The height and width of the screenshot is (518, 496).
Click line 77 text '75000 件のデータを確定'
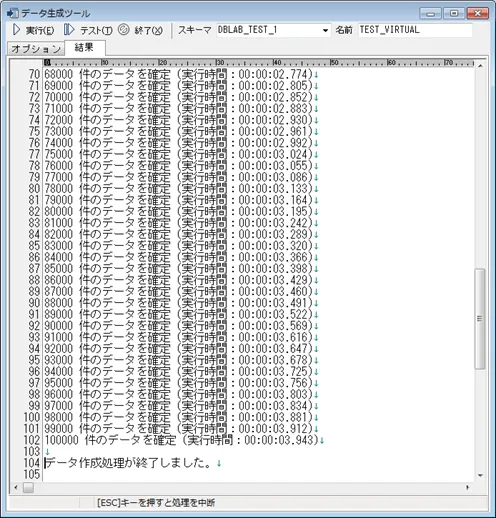[108, 154]
